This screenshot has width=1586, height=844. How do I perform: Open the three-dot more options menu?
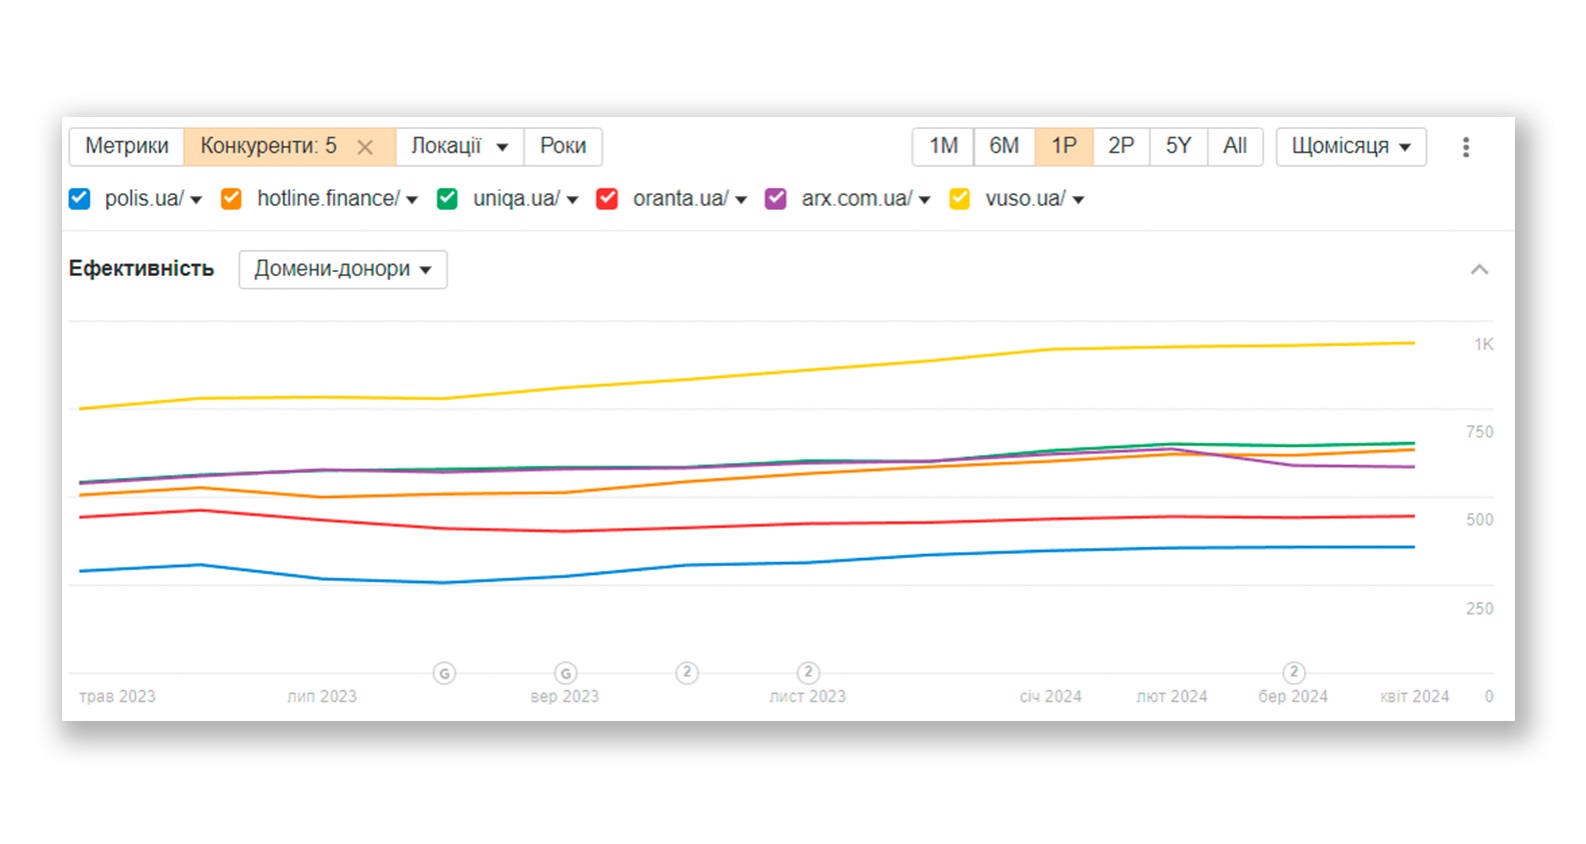click(x=1465, y=147)
